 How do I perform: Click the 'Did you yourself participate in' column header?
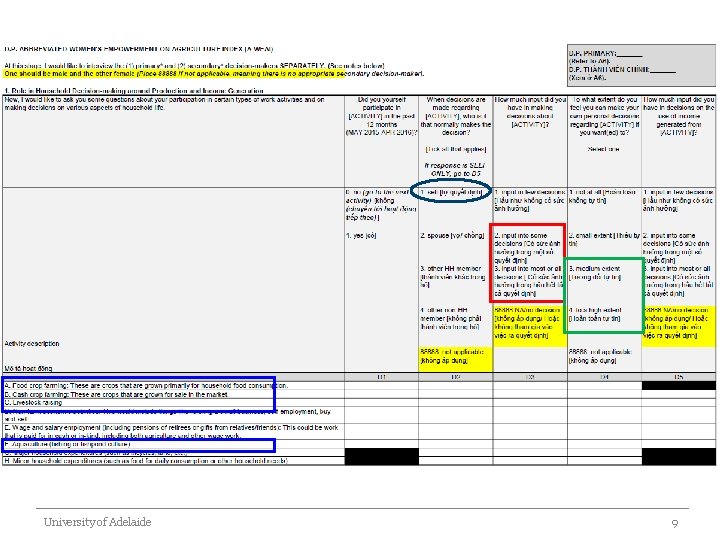coord(382,116)
